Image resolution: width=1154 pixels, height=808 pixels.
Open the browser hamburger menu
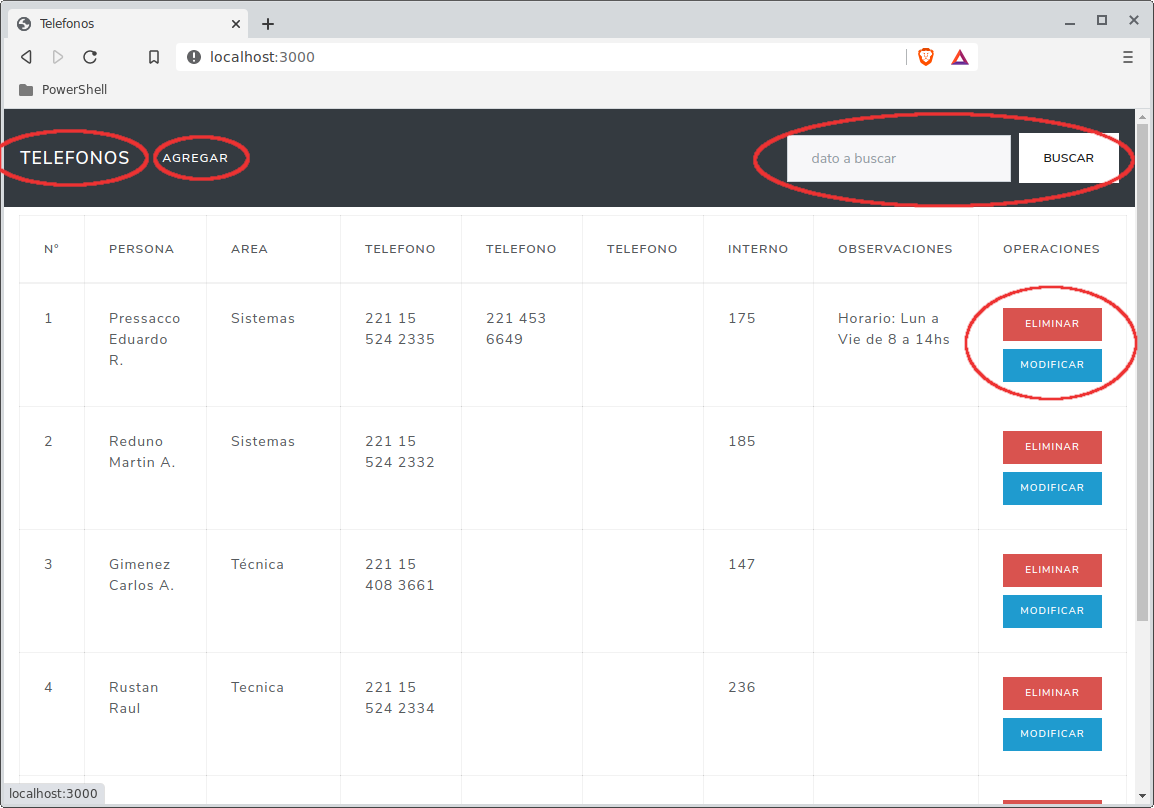[x=1128, y=57]
